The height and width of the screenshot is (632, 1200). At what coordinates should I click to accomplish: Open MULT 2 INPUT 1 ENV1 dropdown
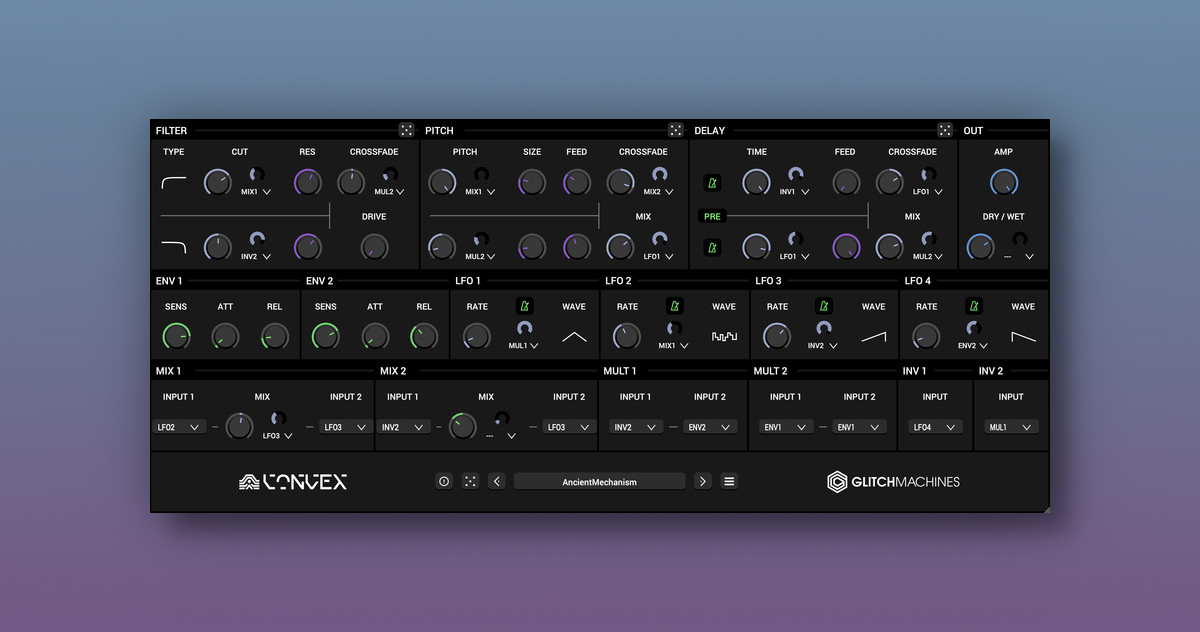click(785, 427)
